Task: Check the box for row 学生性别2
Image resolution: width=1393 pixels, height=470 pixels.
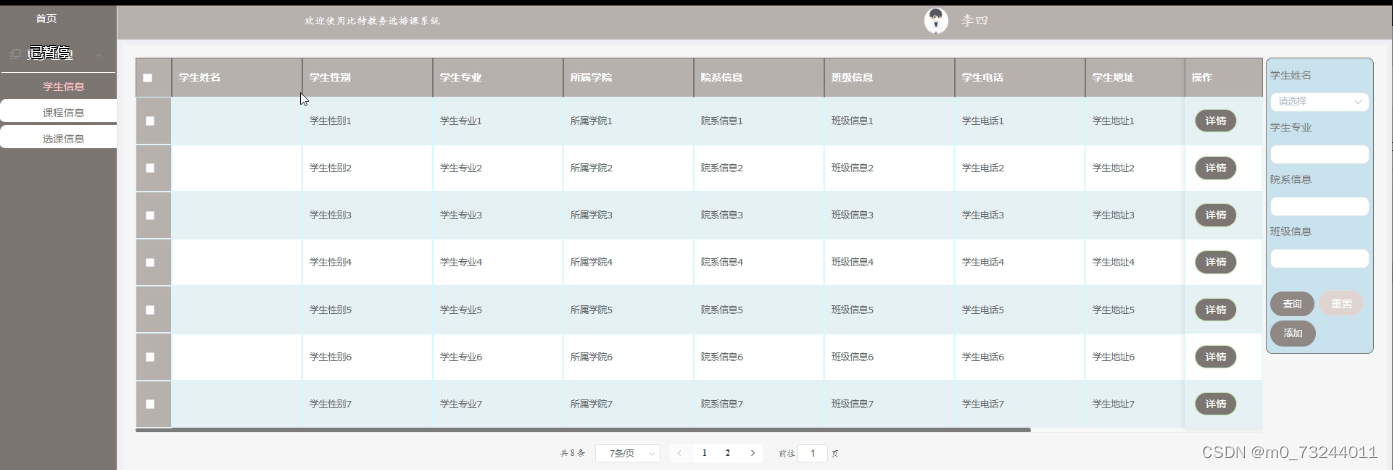Action: pos(150,168)
